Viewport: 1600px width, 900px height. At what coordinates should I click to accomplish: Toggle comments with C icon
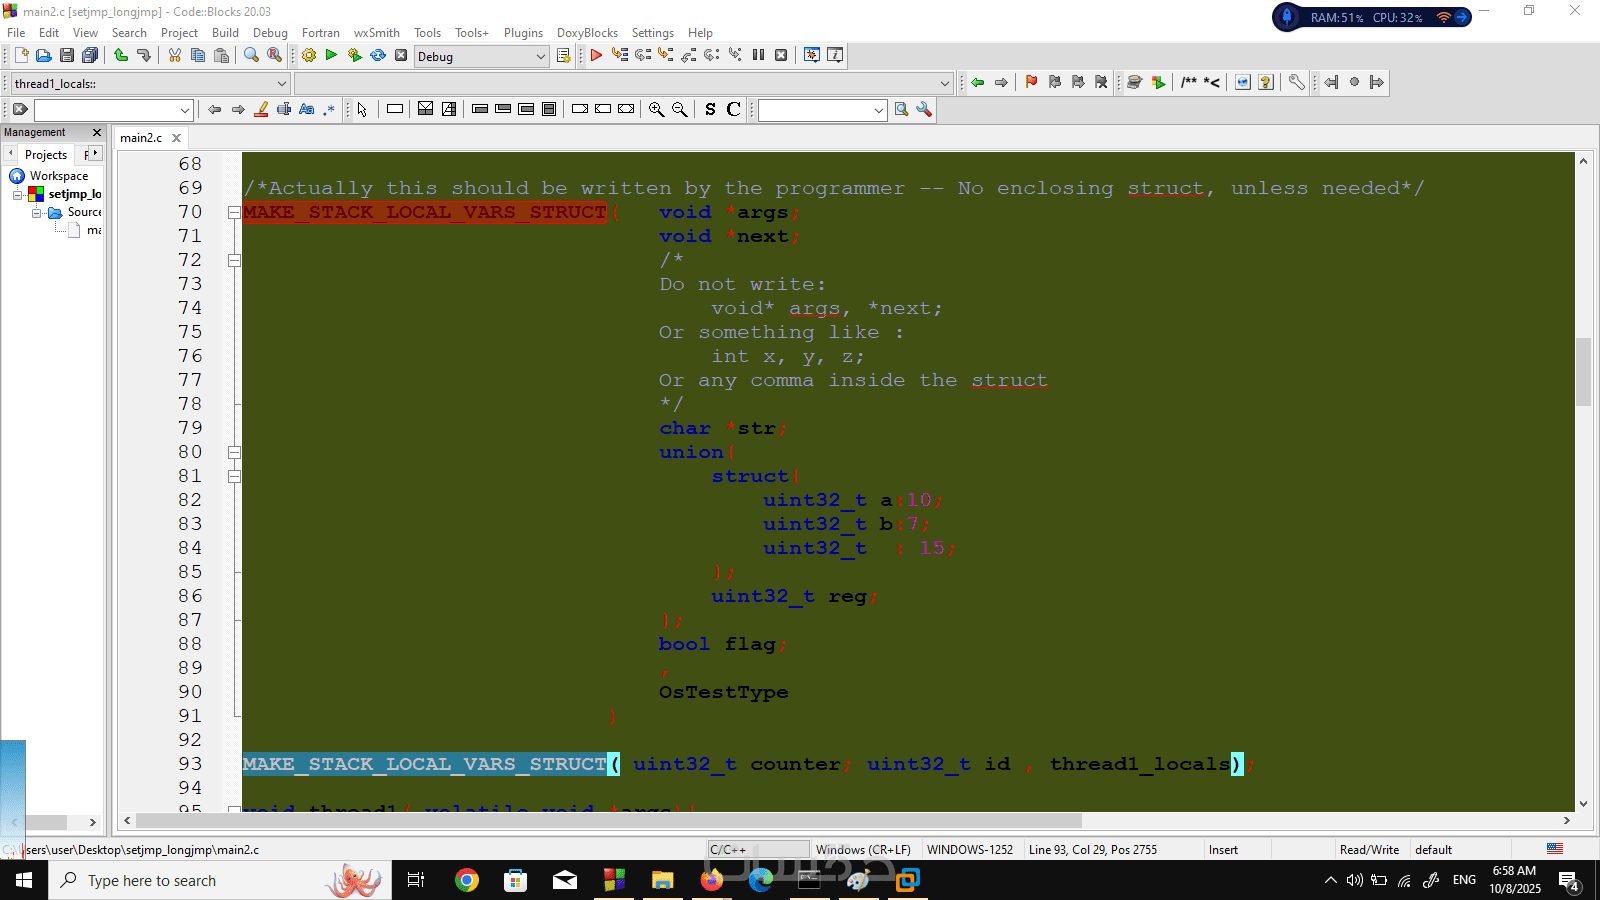tap(733, 110)
